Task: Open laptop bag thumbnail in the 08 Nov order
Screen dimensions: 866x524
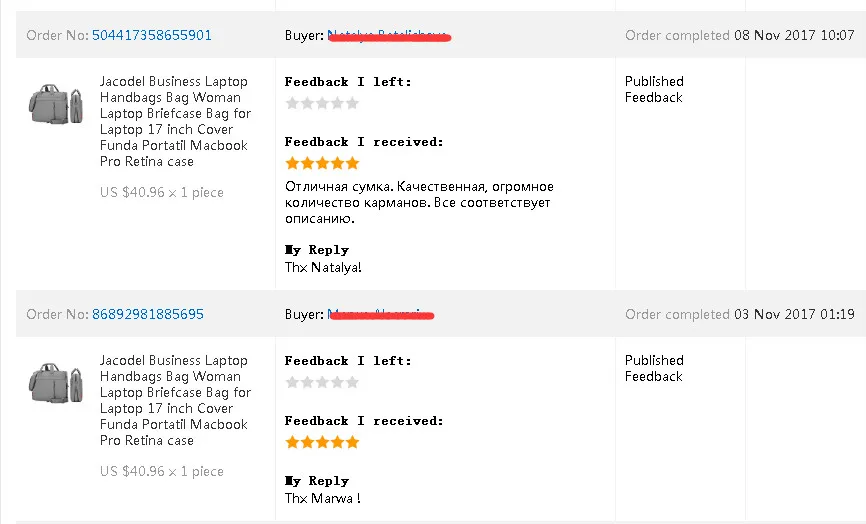Action: coord(55,99)
